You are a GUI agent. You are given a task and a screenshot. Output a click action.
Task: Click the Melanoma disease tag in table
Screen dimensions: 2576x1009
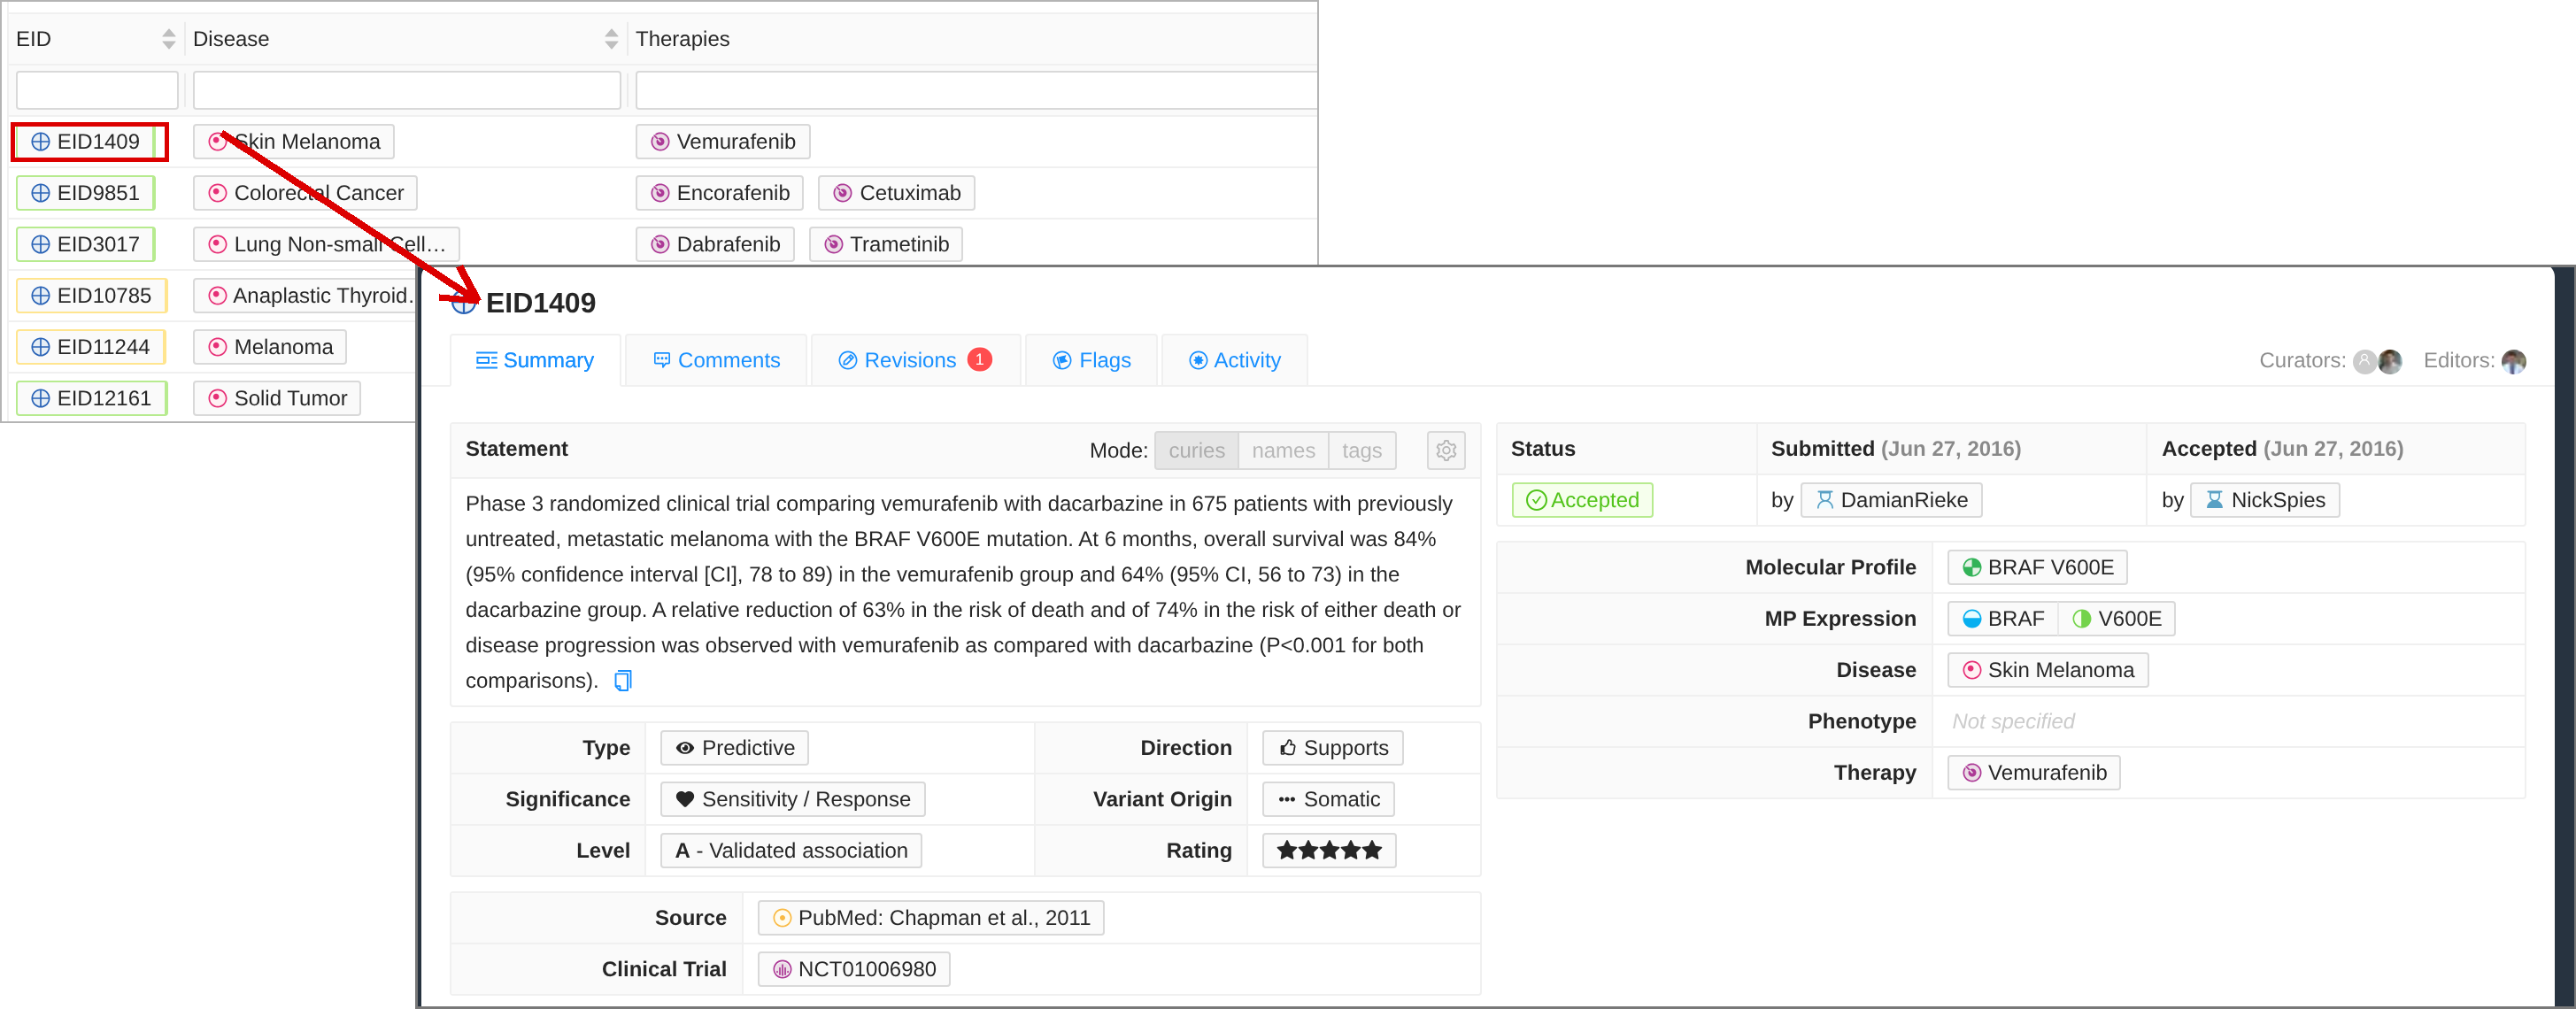coord(270,347)
